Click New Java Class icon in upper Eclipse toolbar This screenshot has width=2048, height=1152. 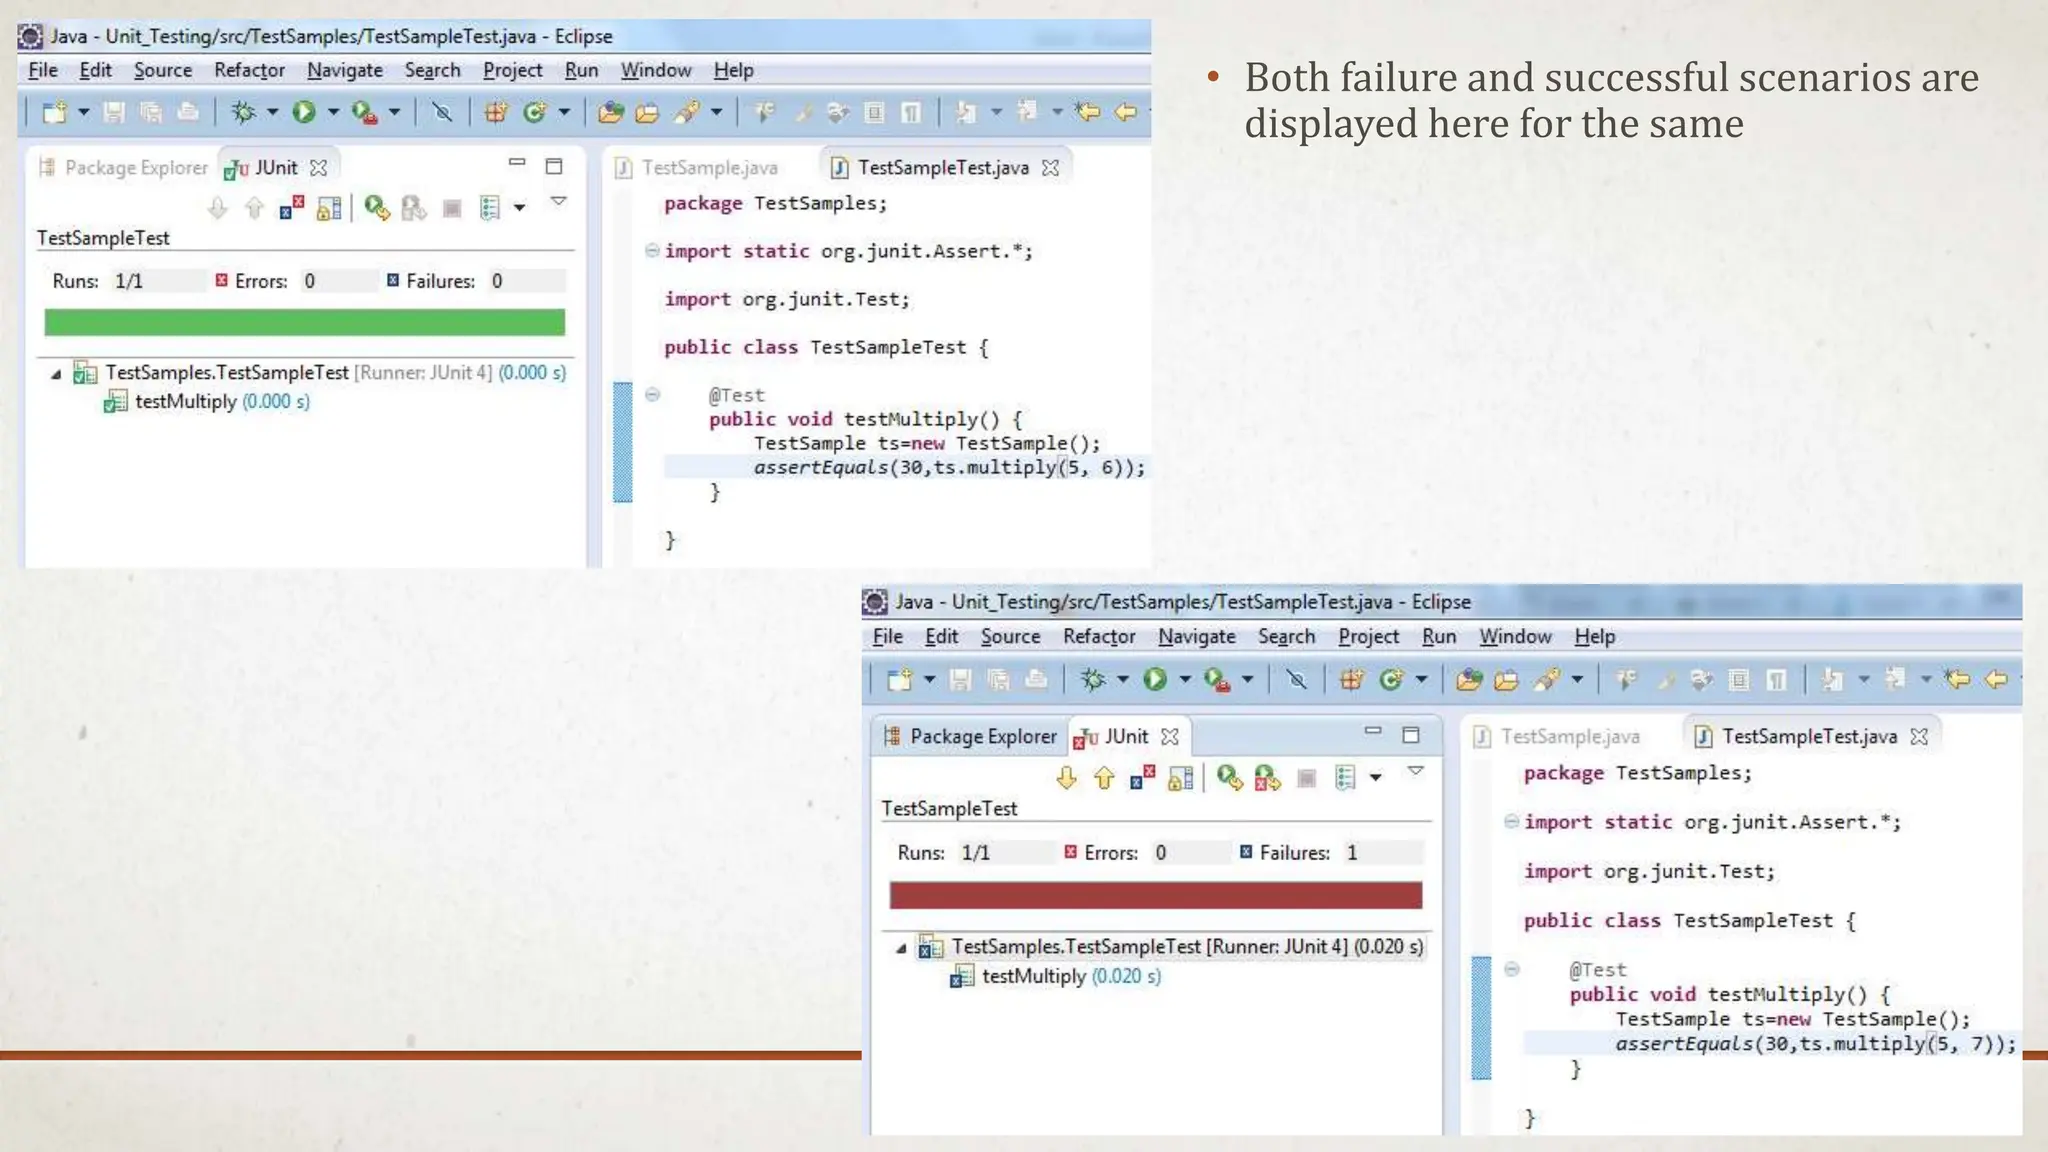pyautogui.click(x=534, y=112)
